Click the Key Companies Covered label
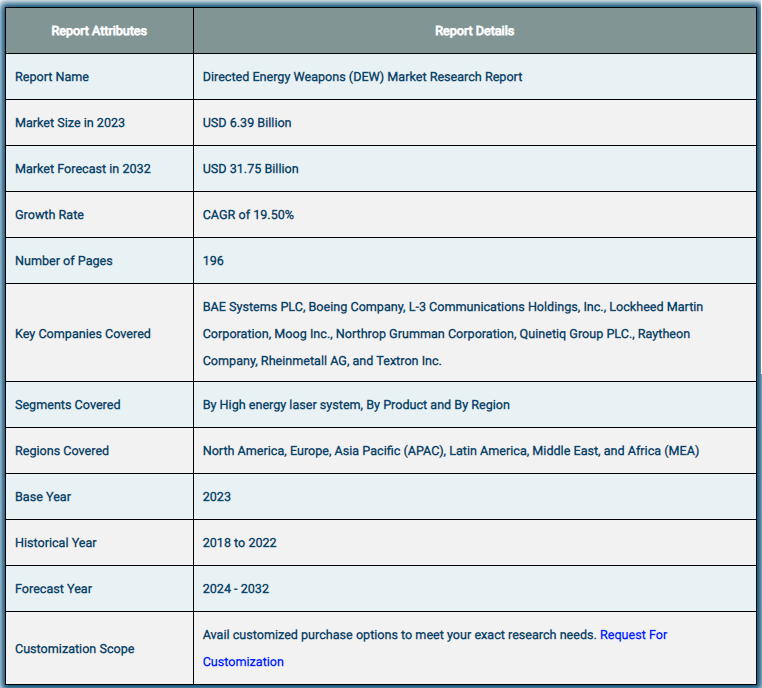Viewport: 762px width, 688px height. point(83,334)
